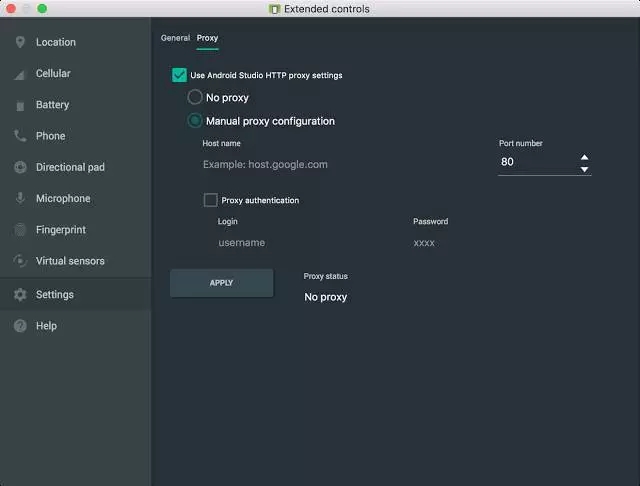
Task: Click the Battery icon in sidebar
Action: pos(20,105)
